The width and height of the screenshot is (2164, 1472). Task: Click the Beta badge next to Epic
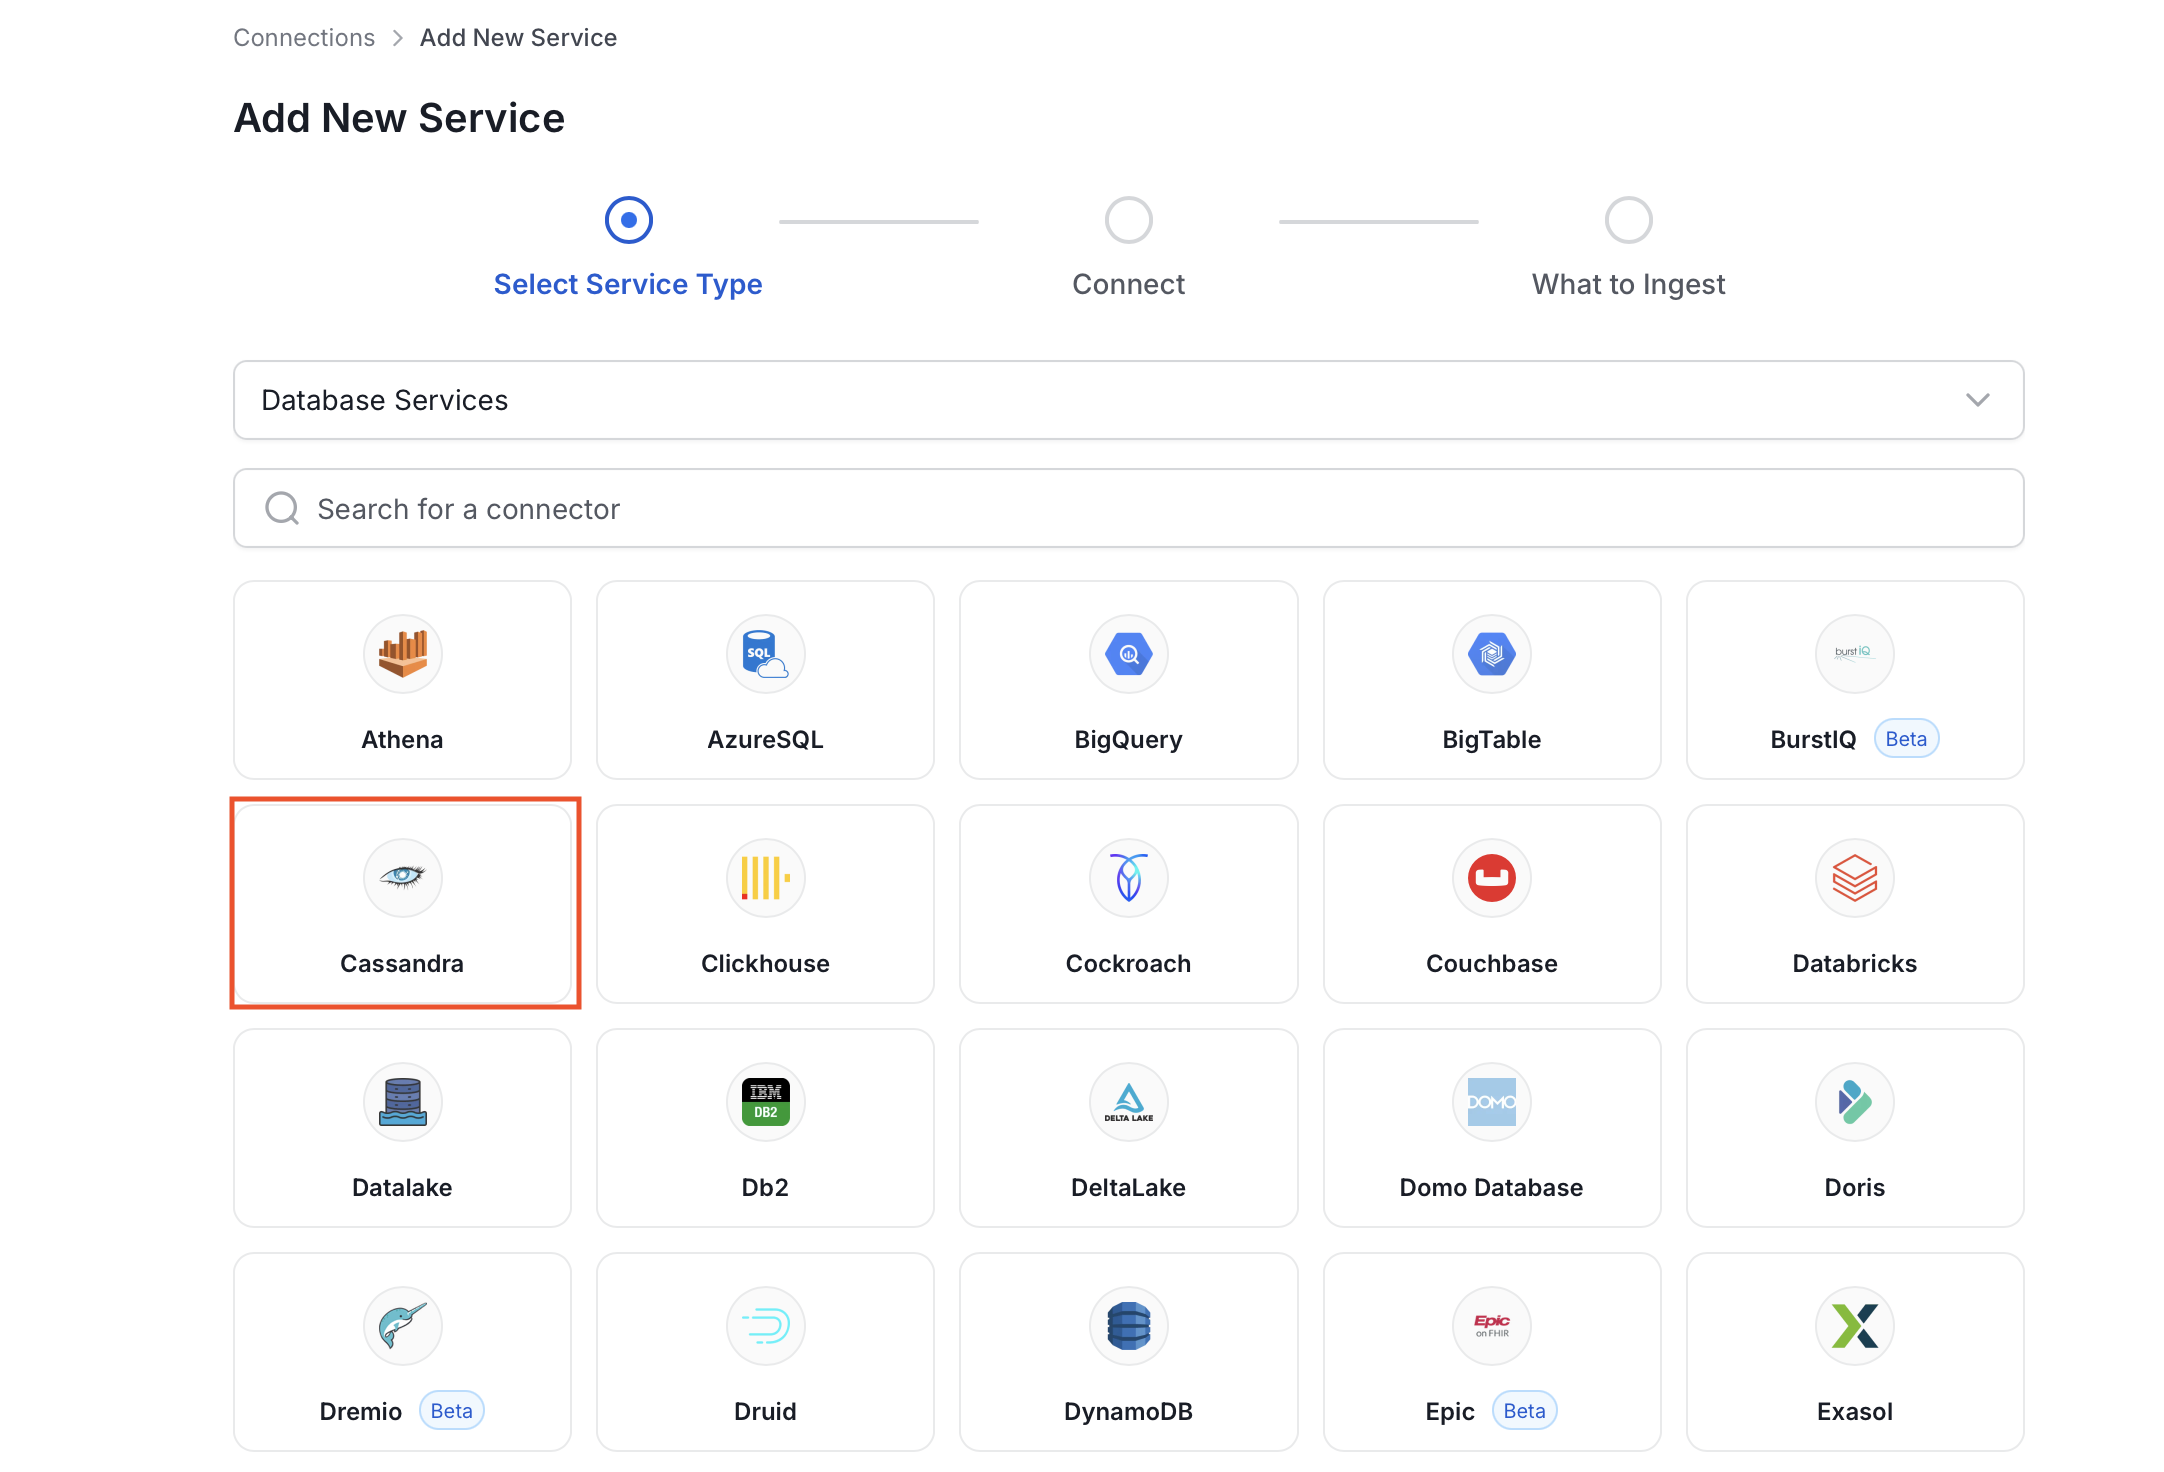pos(1525,1411)
